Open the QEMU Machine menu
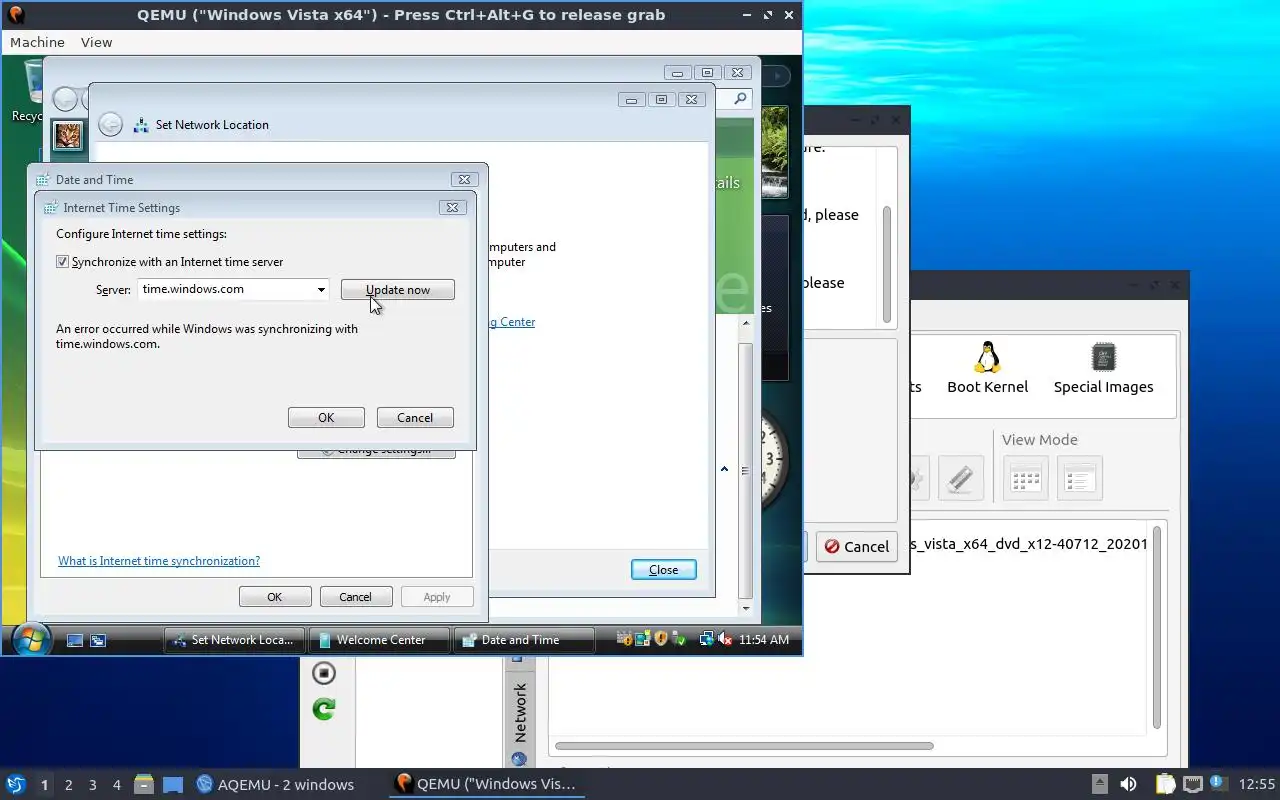Image resolution: width=1280 pixels, height=800 pixels. [37, 42]
